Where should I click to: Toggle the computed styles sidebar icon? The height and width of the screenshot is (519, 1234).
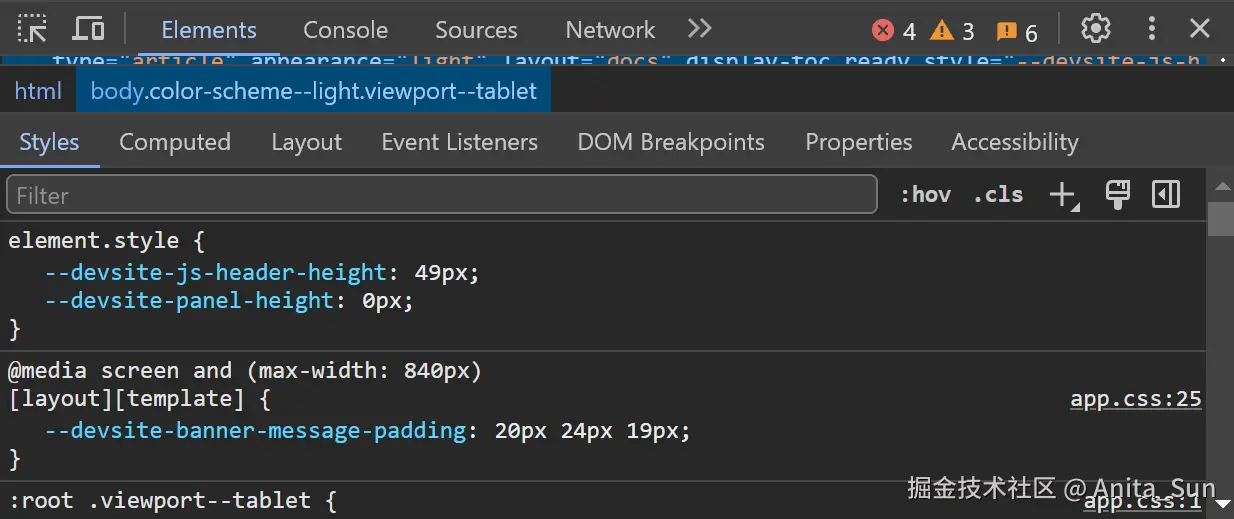(1166, 195)
